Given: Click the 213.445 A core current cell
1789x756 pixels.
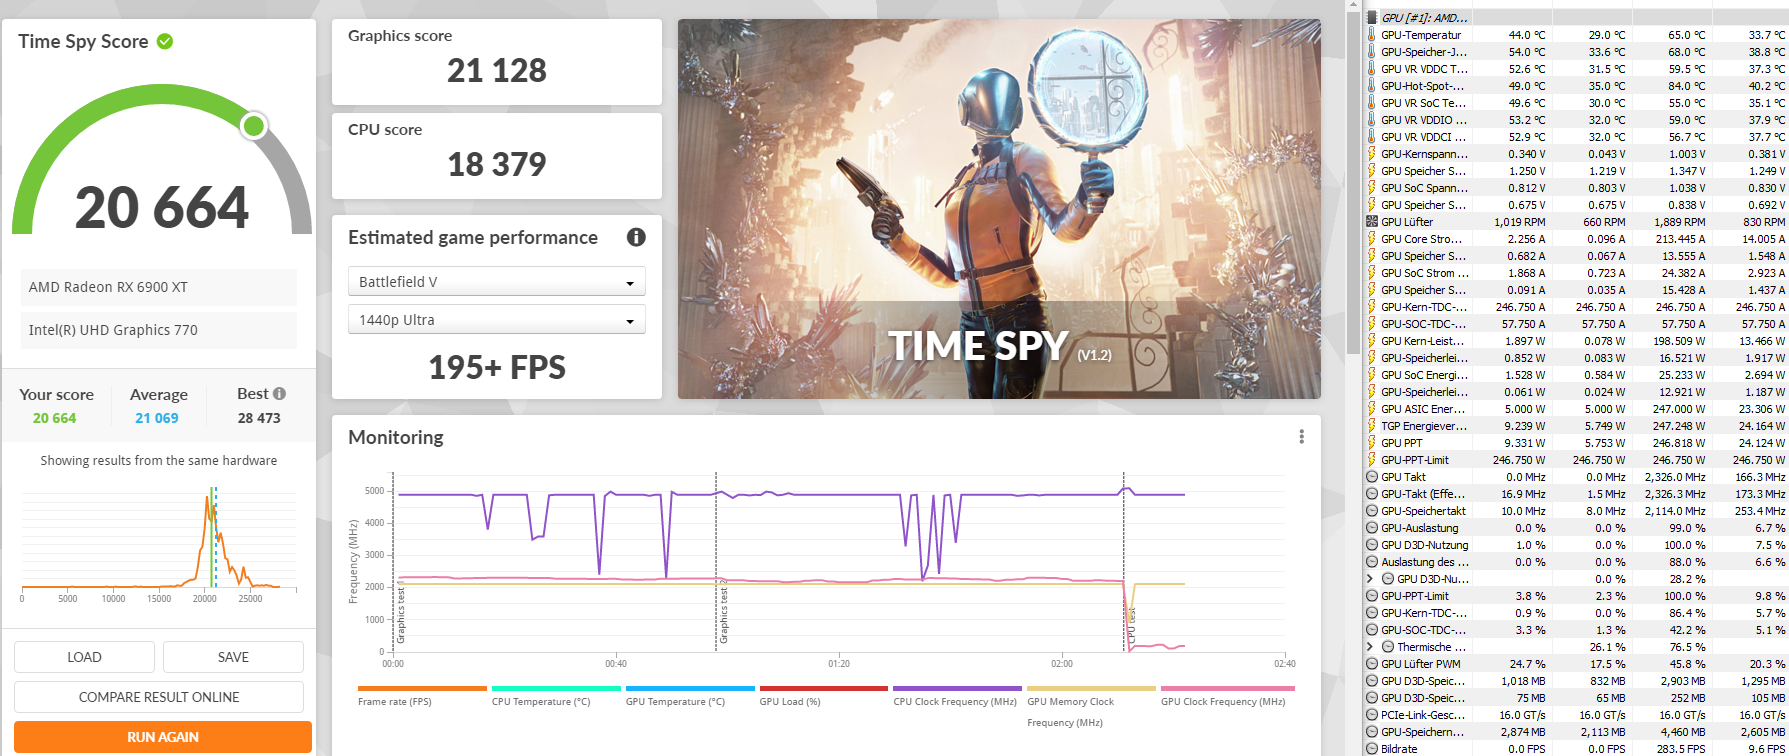Looking at the screenshot, I should 1681,239.
